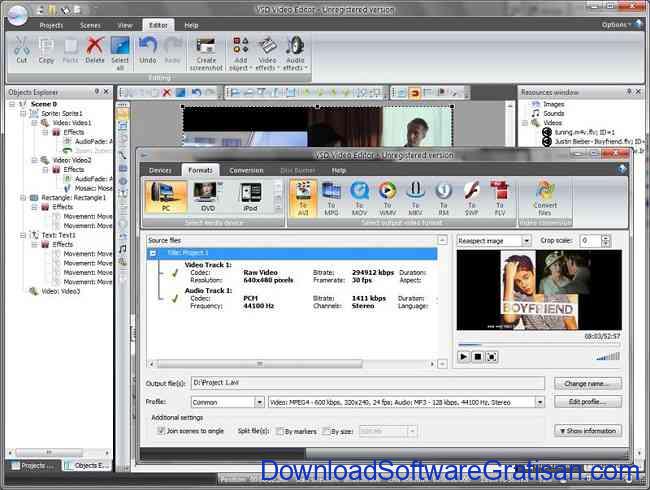This screenshot has height=490, width=650.
Task: Adjust the preview volume slider
Action: click(608, 357)
